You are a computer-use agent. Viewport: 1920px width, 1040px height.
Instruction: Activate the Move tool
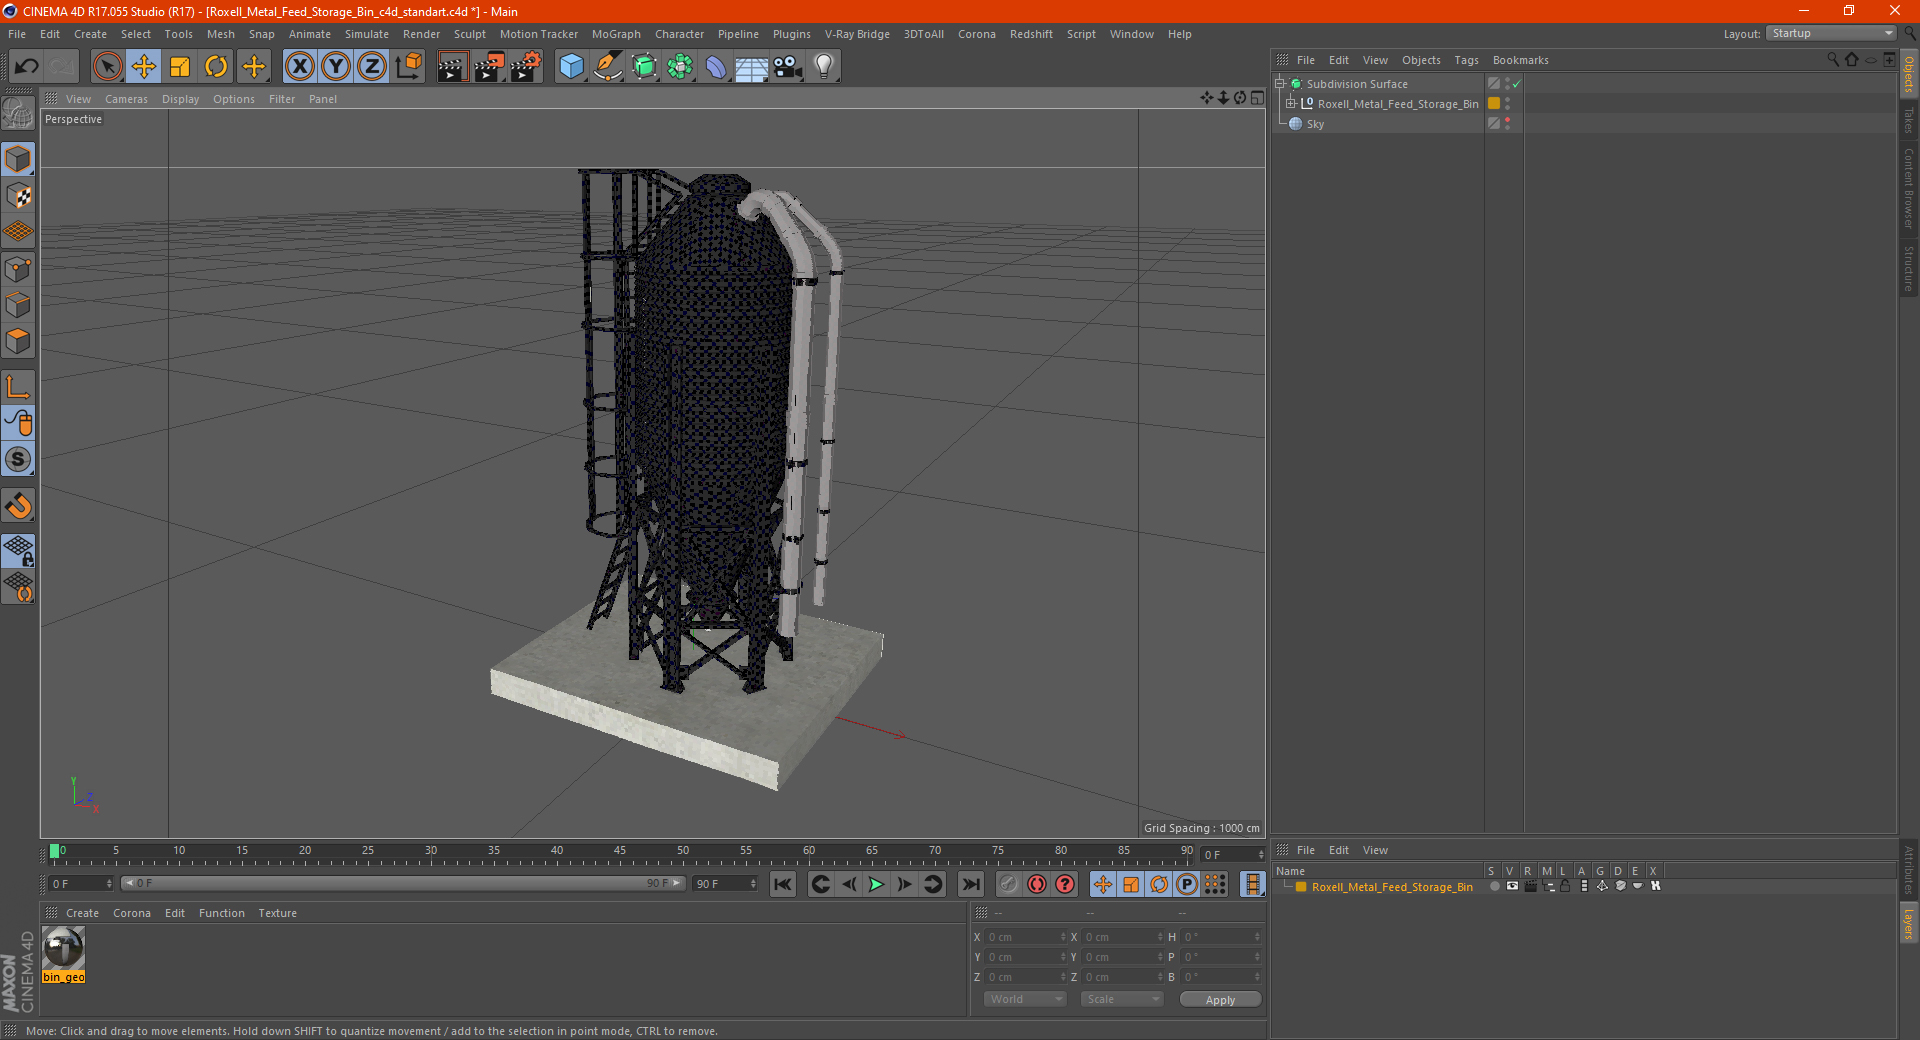point(144,67)
